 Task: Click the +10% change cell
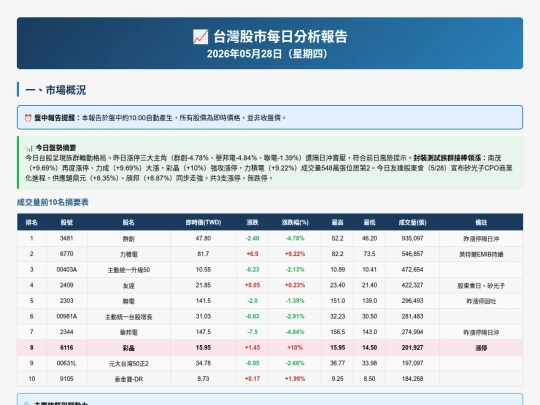tap(295, 347)
